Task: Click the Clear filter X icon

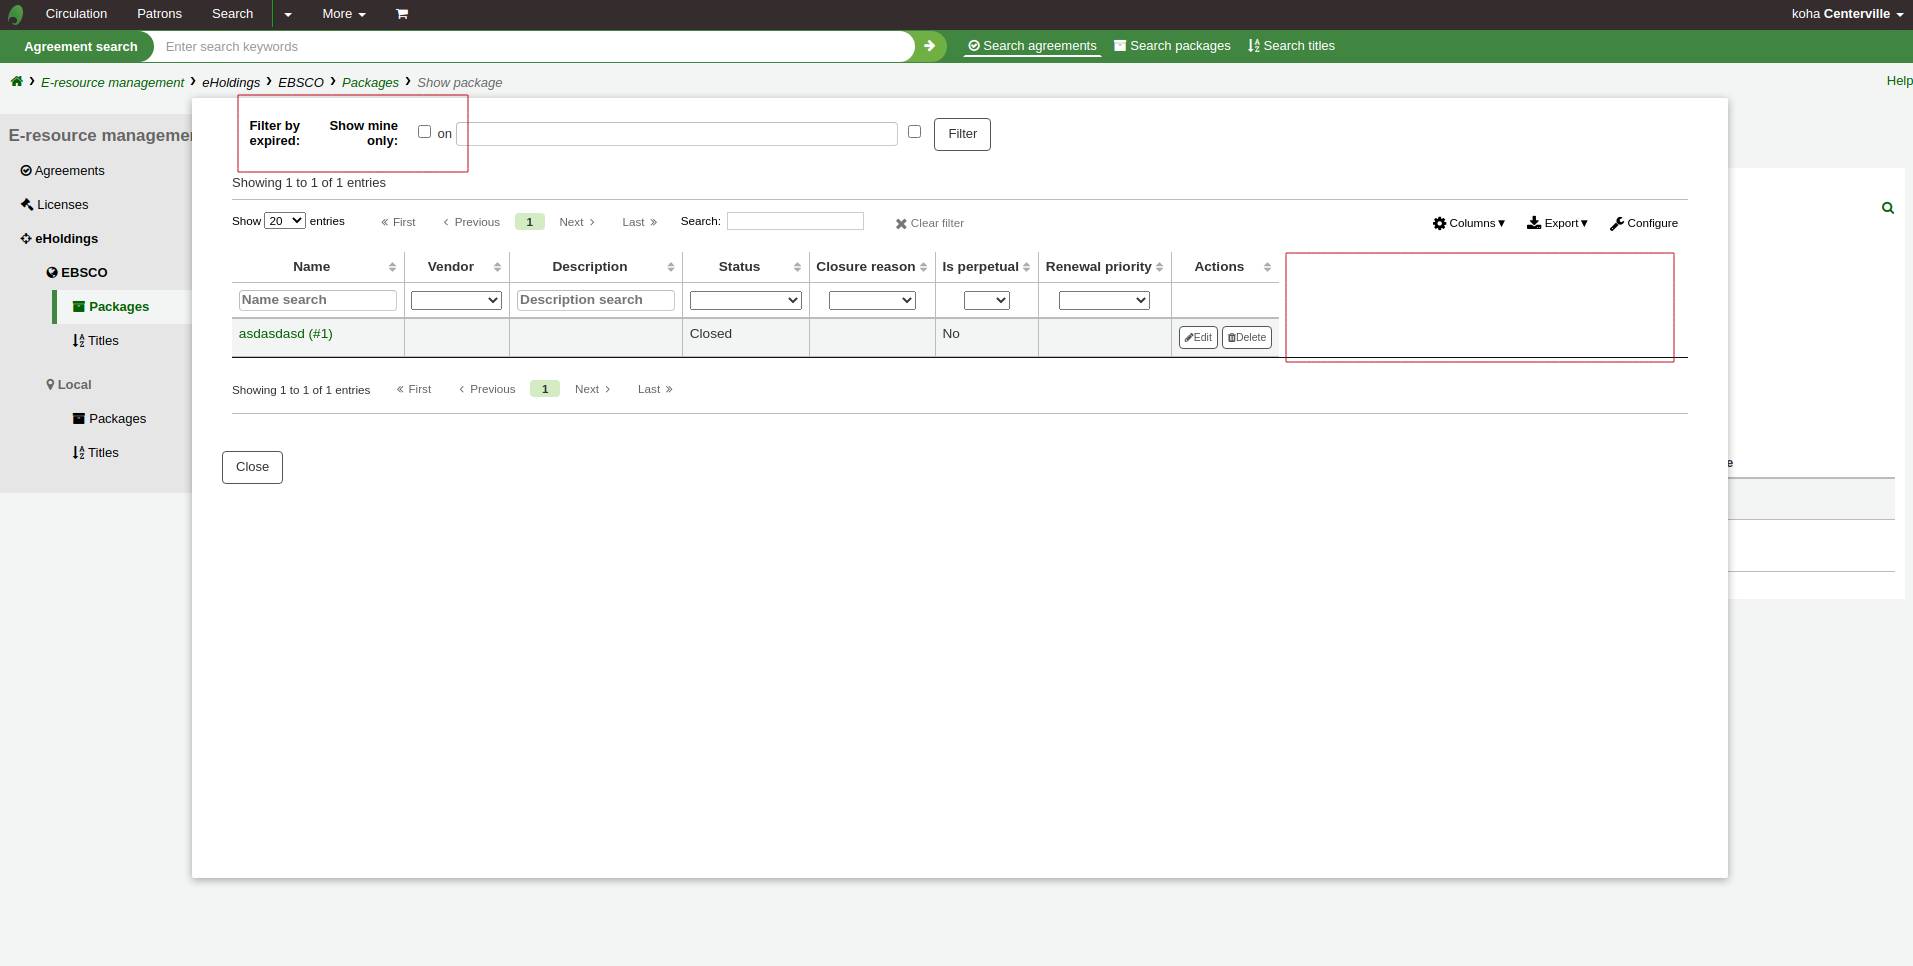Action: tap(901, 224)
